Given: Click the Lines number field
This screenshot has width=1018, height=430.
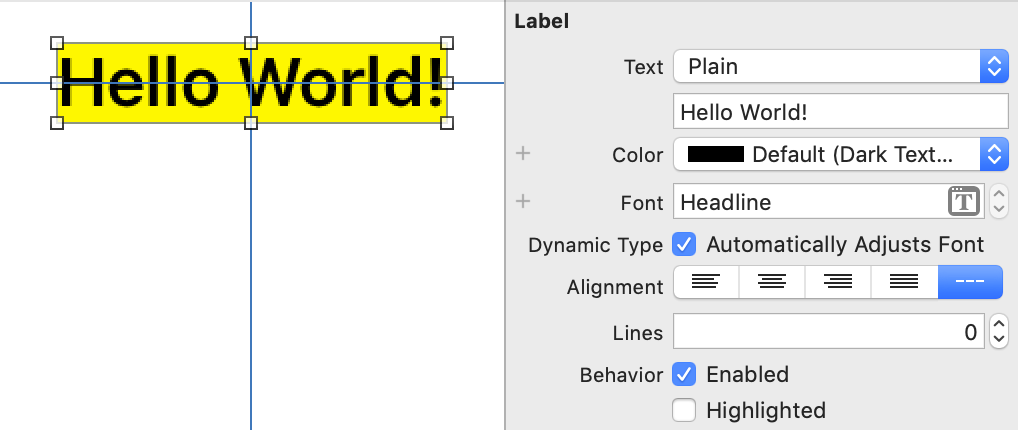Looking at the screenshot, I should click(828, 332).
